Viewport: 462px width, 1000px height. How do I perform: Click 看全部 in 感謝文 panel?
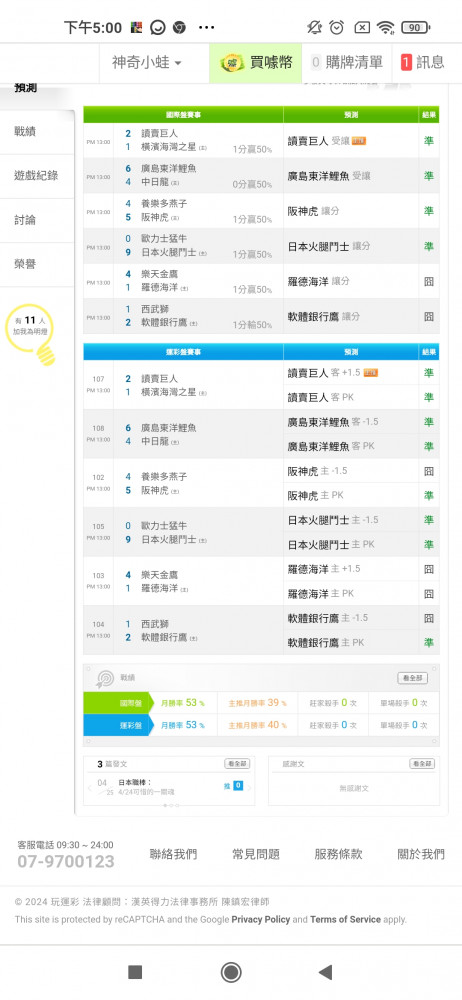(422, 763)
